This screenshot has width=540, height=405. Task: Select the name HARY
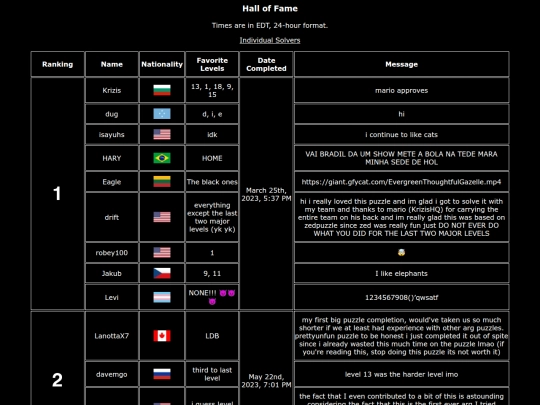click(x=112, y=158)
